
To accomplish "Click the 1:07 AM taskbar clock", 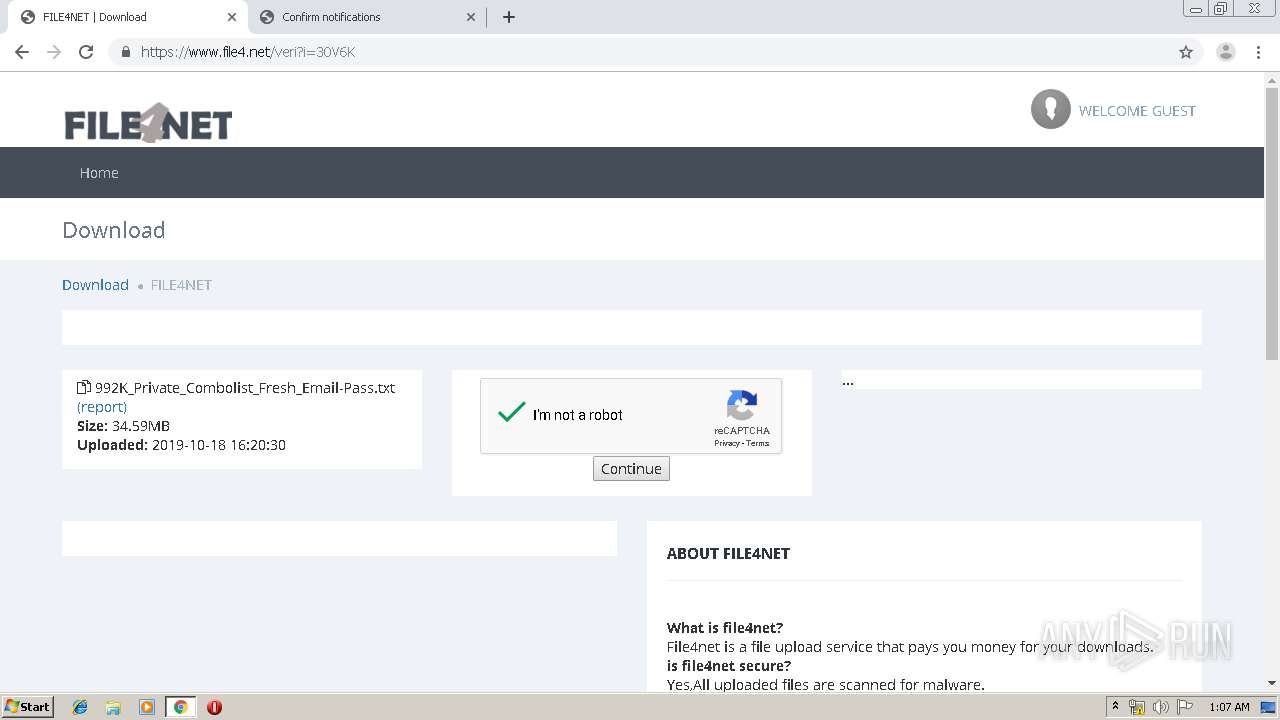I will pos(1229,707).
